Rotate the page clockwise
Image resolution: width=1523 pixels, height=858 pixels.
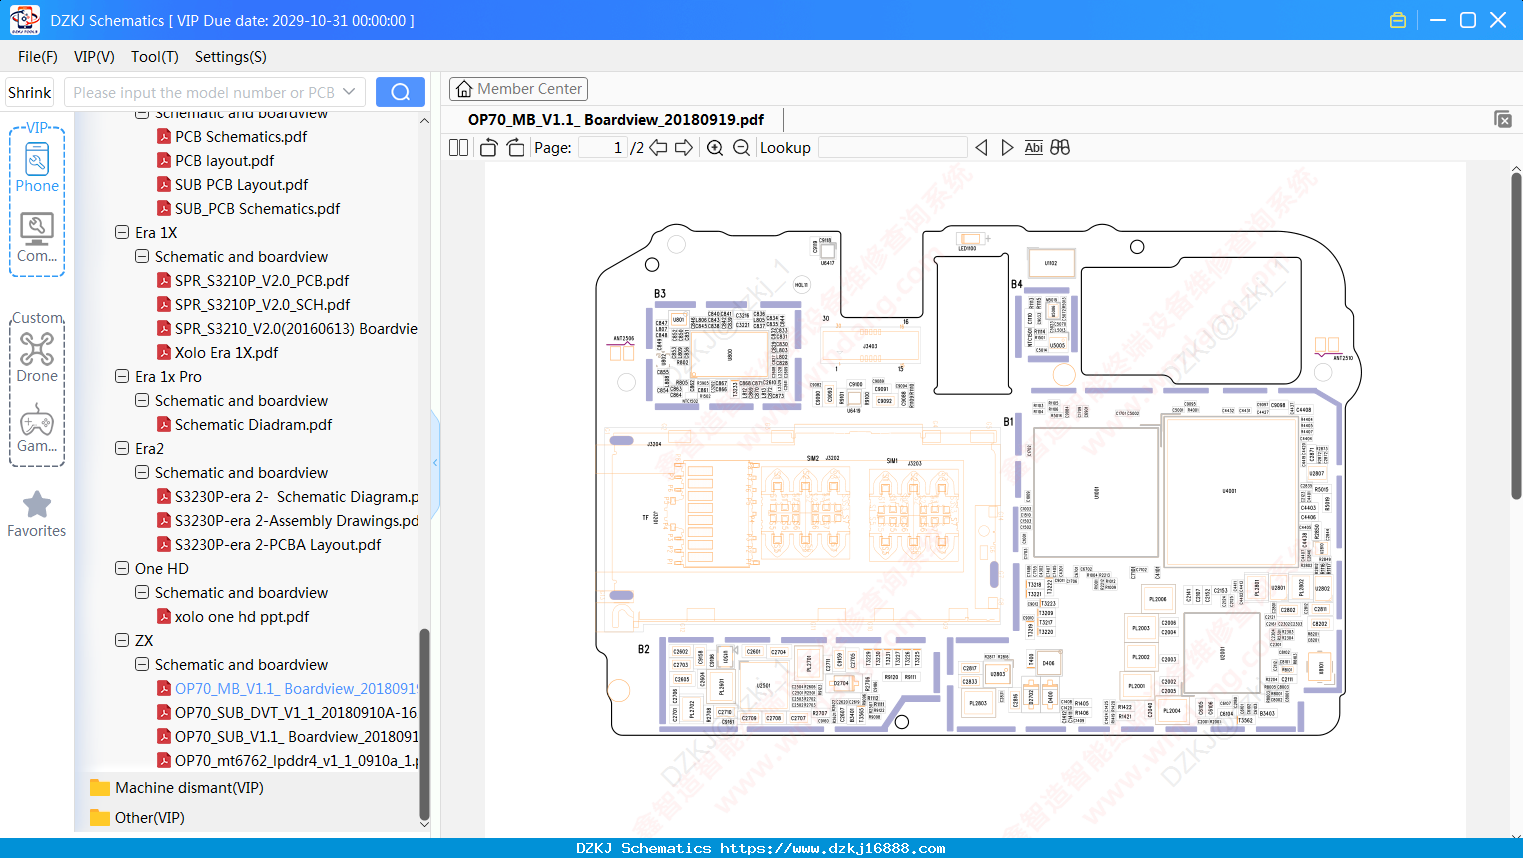[515, 148]
